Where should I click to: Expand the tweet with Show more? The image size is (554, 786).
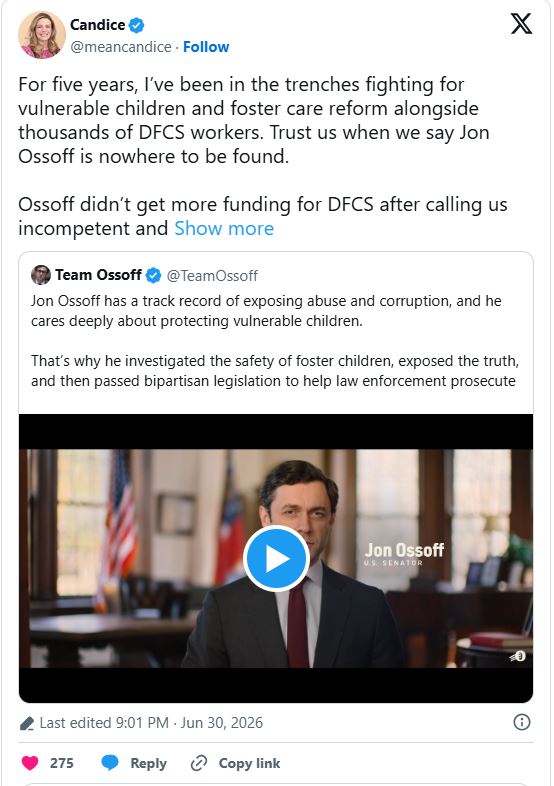pos(224,229)
